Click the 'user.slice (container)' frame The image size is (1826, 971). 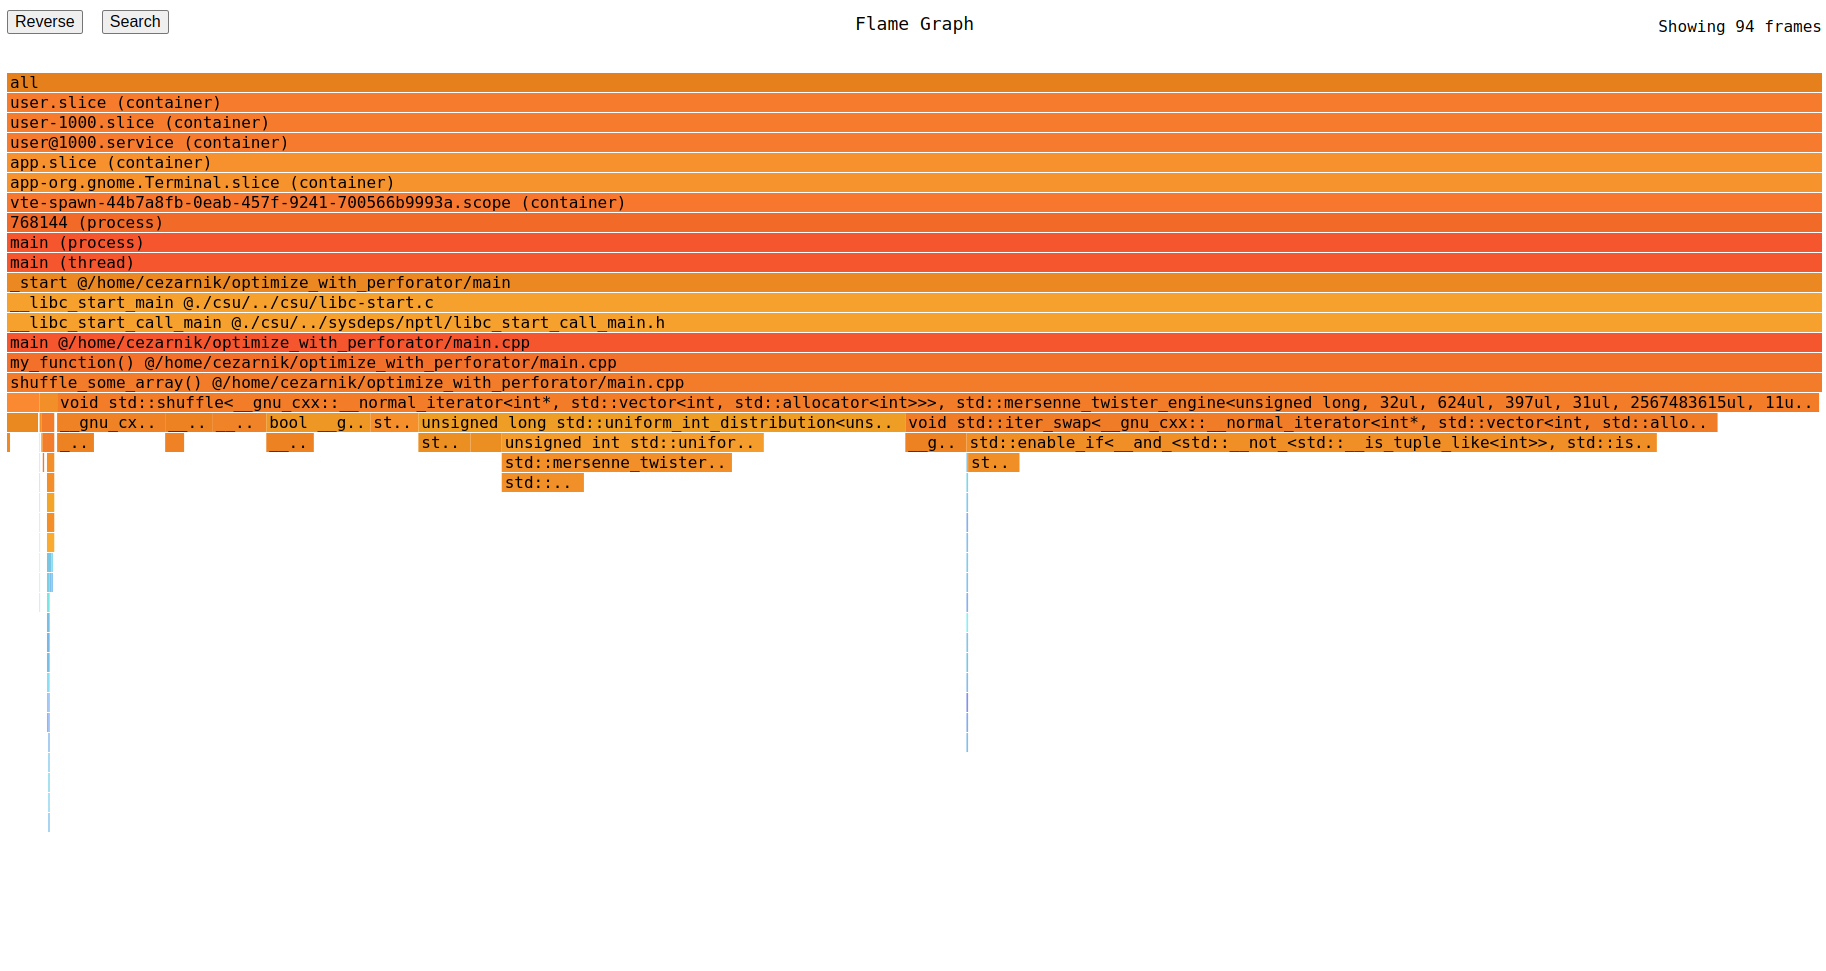click(x=900, y=102)
